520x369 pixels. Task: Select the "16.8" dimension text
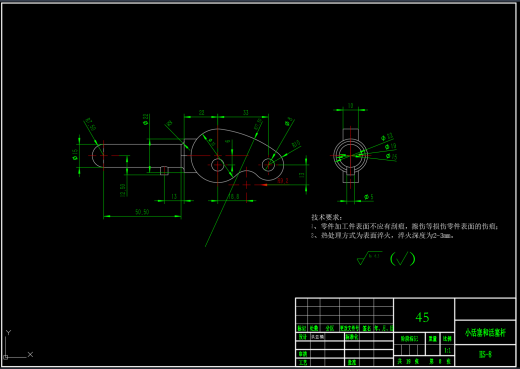pyautogui.click(x=233, y=197)
